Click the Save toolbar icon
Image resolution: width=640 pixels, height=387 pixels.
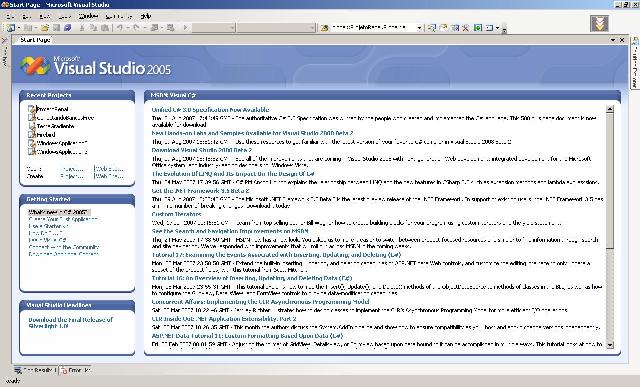pyautogui.click(x=56, y=28)
